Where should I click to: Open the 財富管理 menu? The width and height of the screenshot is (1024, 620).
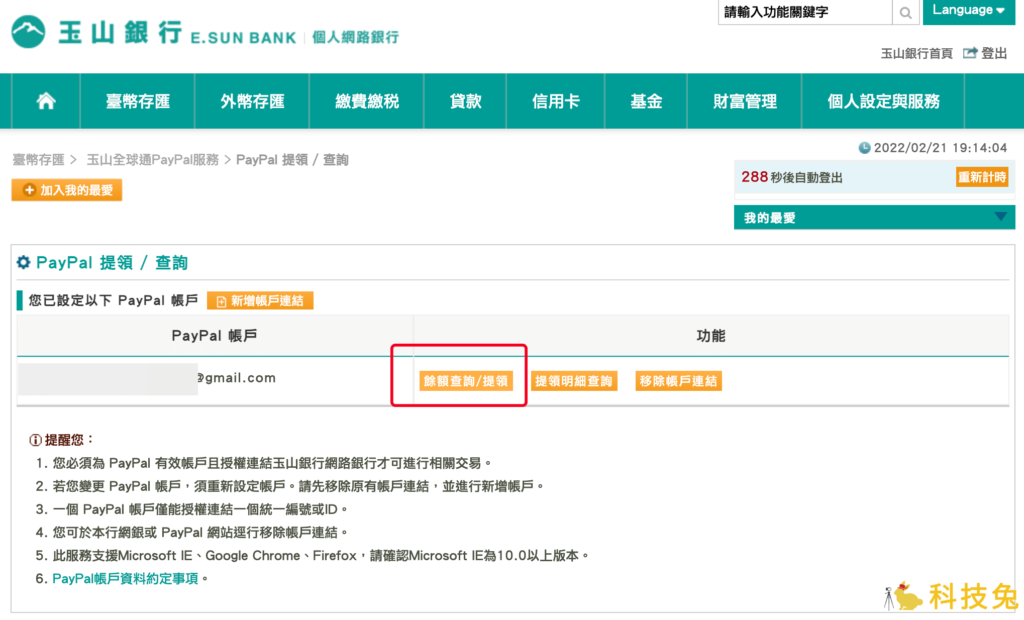coord(744,101)
